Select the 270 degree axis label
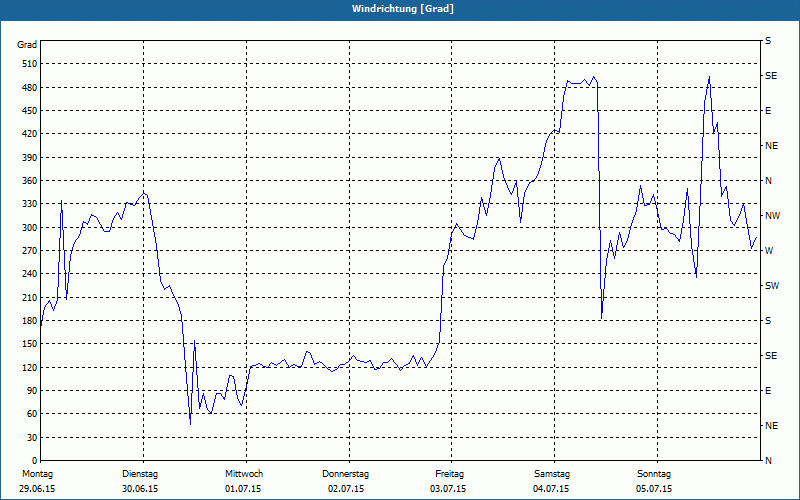Screen dimensions: 800x500 (x=30, y=251)
